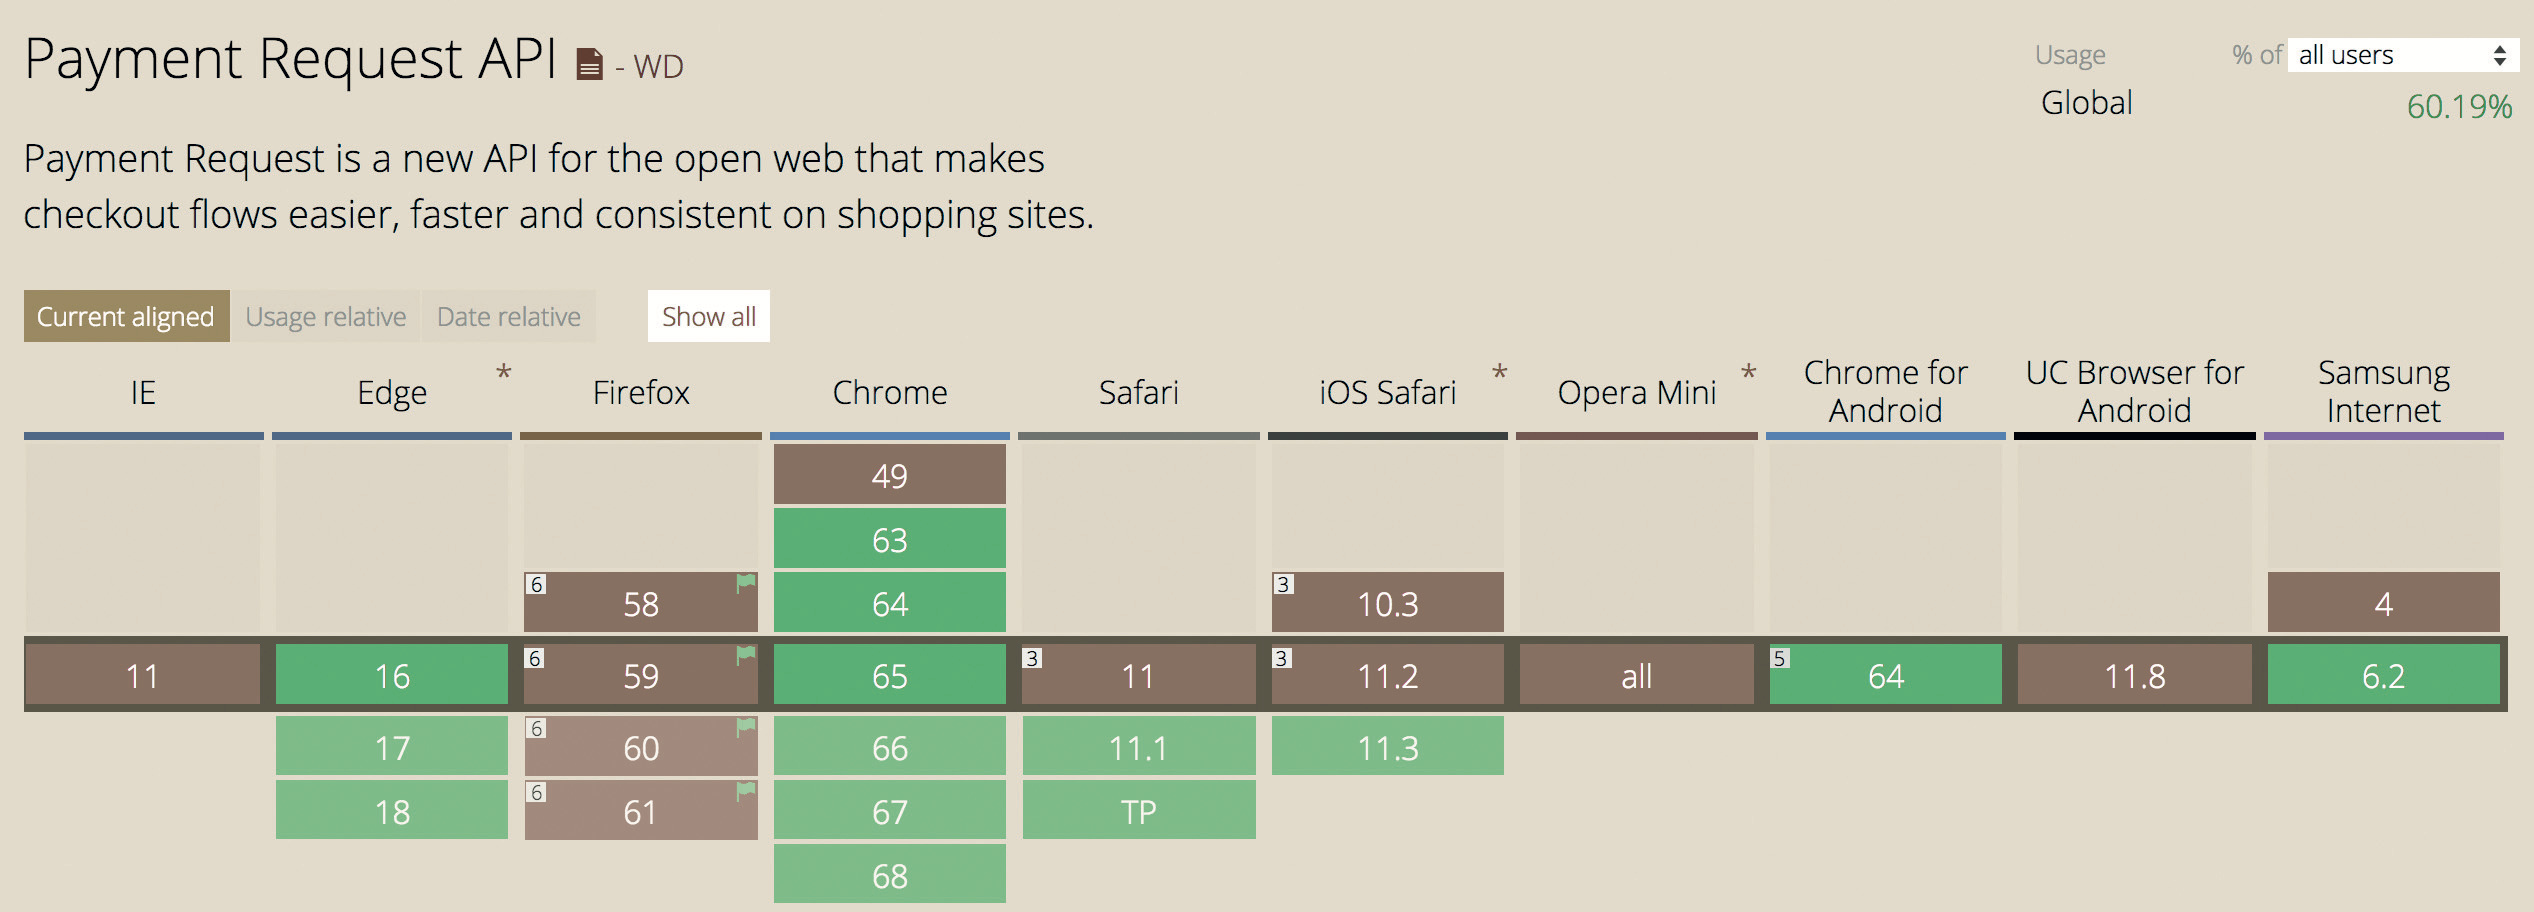This screenshot has height=912, width=2534.
Task: Click the asterisk next to Edge header
Action: point(504,373)
